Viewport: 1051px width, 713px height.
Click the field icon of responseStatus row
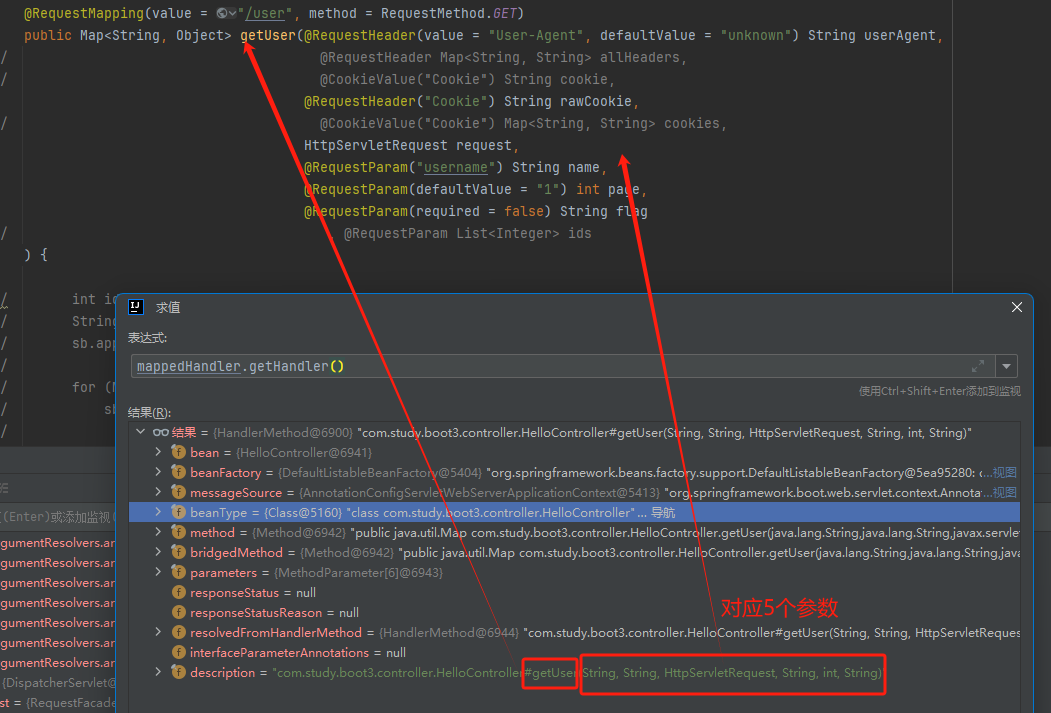click(x=178, y=592)
